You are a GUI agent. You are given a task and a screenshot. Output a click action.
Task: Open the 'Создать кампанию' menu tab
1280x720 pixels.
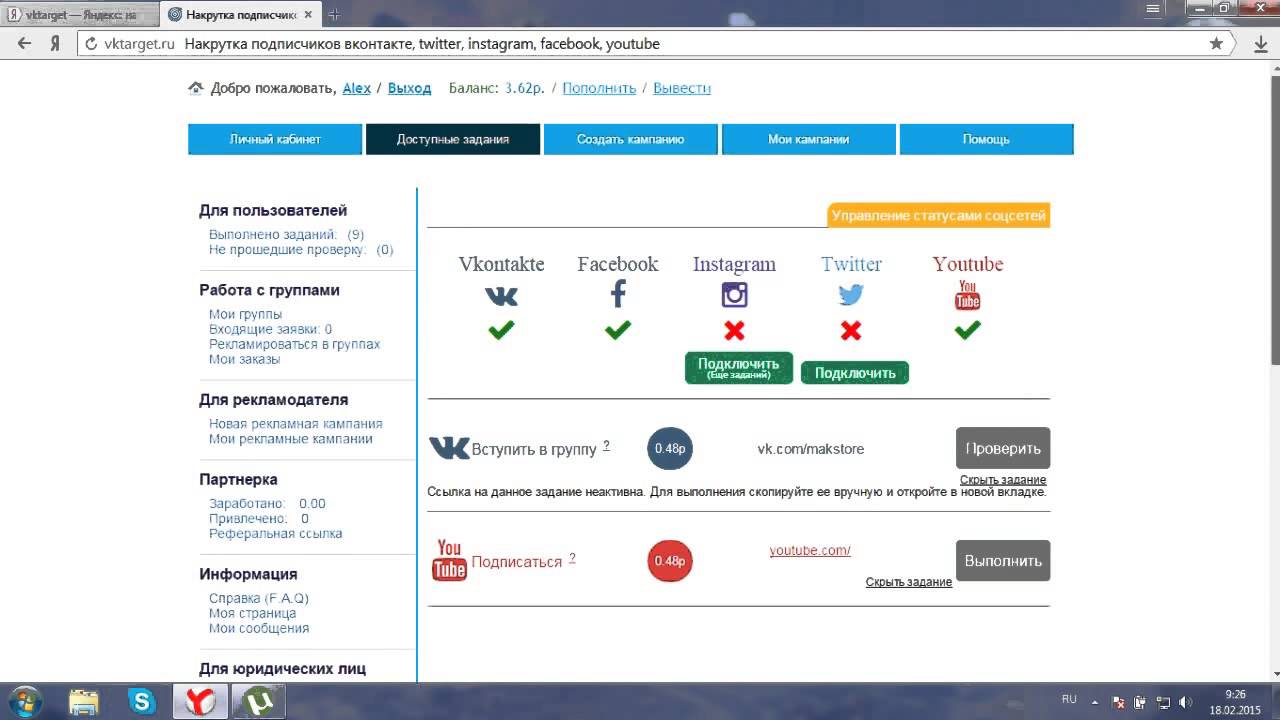[631, 139]
